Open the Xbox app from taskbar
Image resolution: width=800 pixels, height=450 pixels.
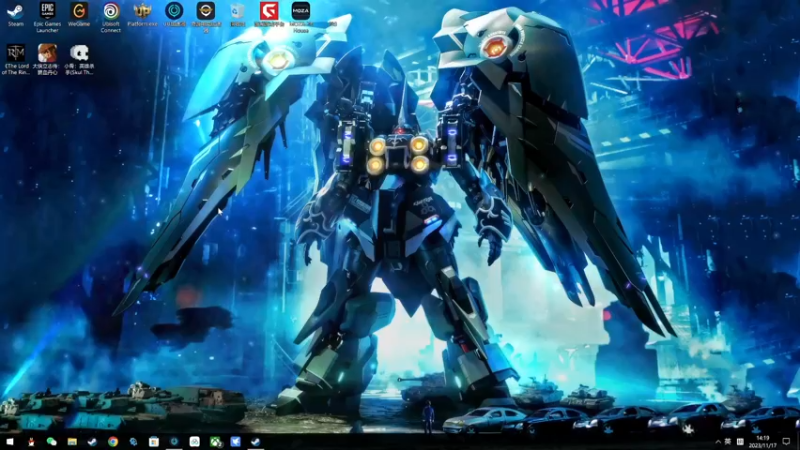click(x=215, y=442)
